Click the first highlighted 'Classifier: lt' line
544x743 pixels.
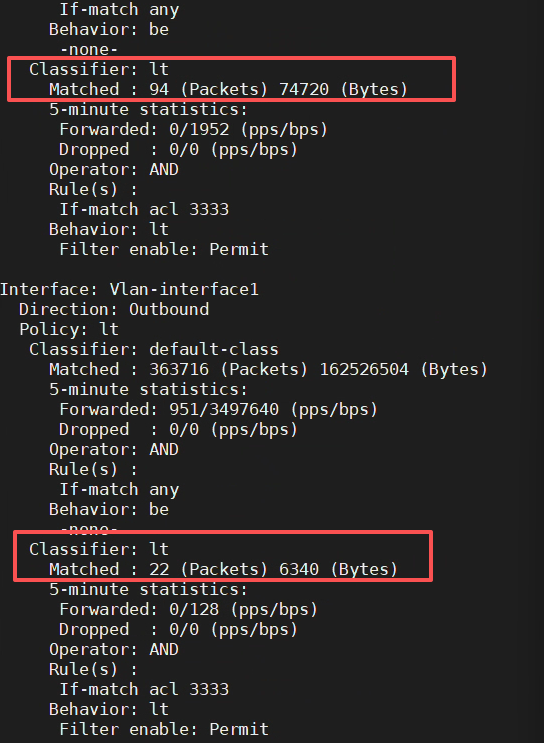point(99,70)
